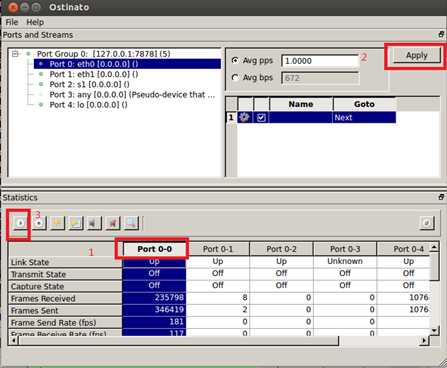Select Port 2: s1 in port tree
The image size is (447, 368).
click(89, 84)
